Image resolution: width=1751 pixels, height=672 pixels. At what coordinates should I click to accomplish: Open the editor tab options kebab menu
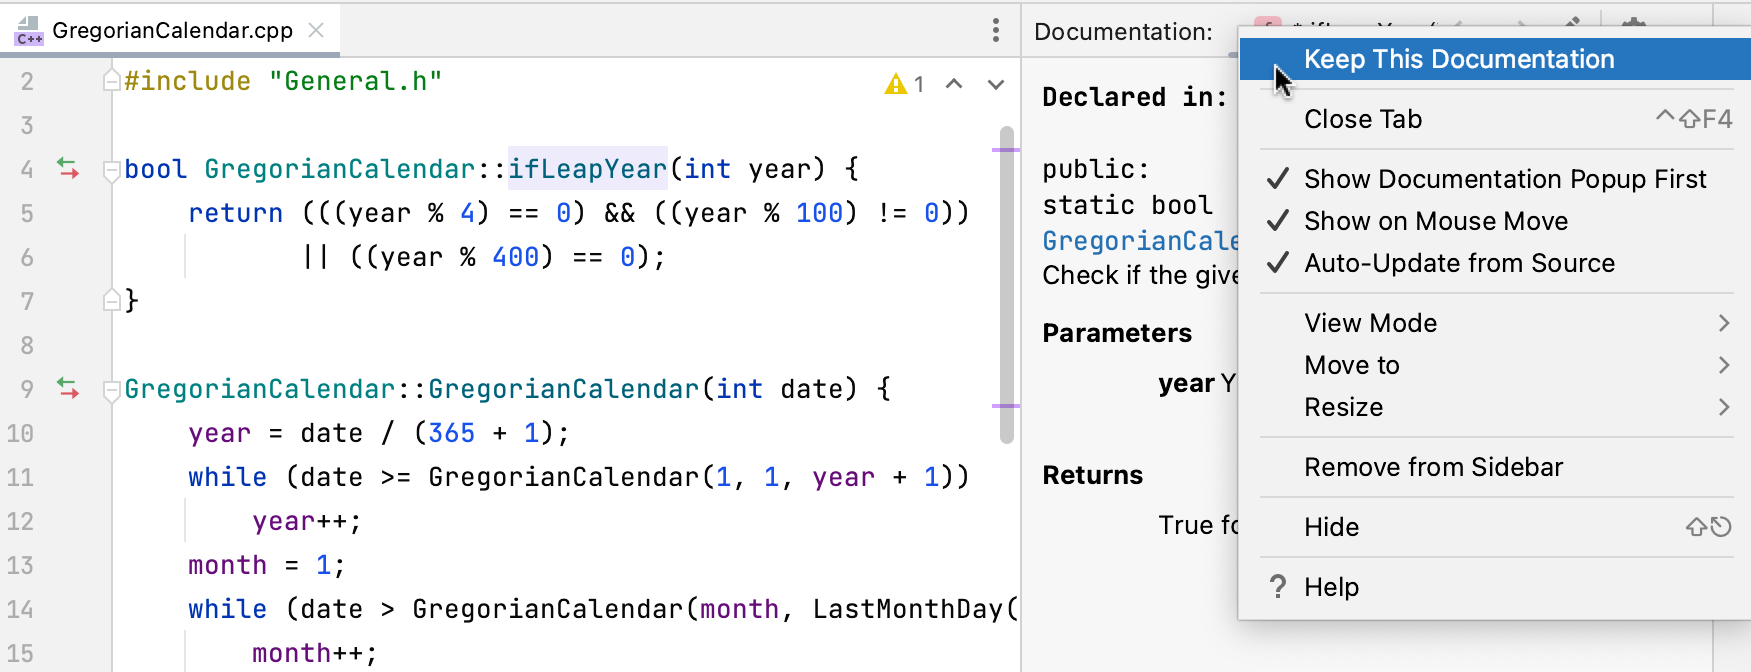point(995,30)
